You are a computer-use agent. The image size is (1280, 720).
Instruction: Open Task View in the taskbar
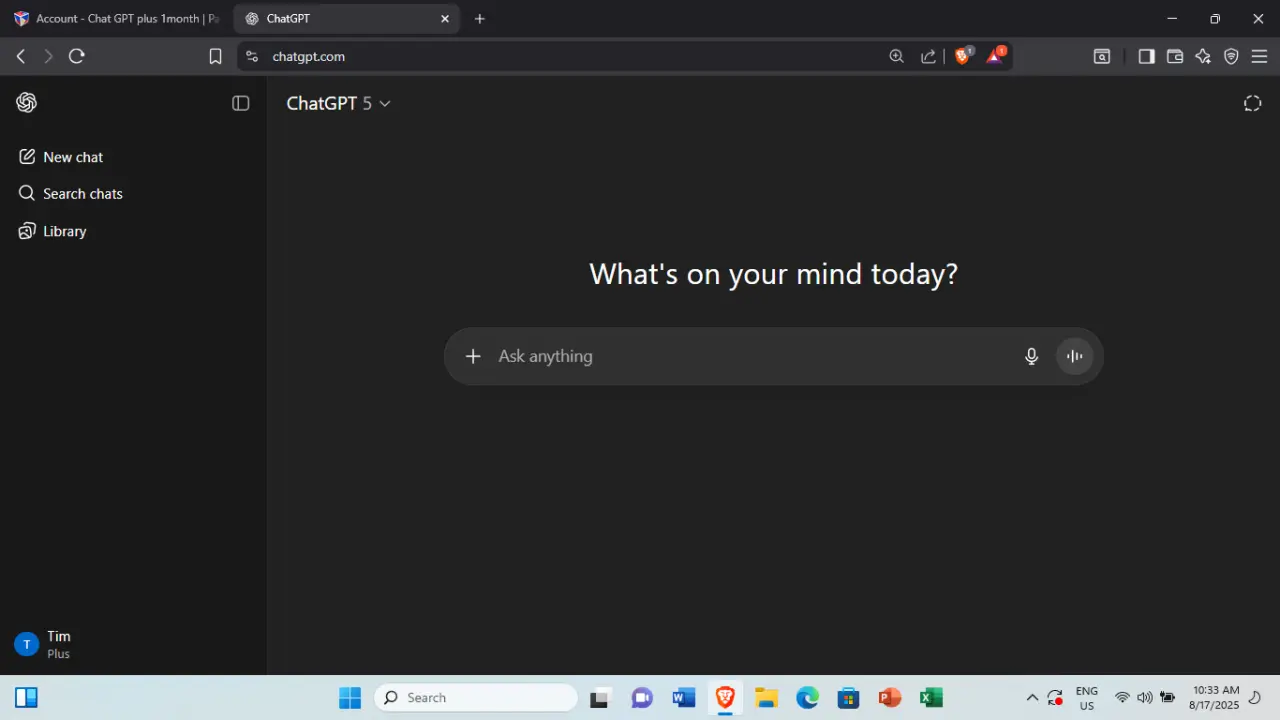click(x=600, y=698)
